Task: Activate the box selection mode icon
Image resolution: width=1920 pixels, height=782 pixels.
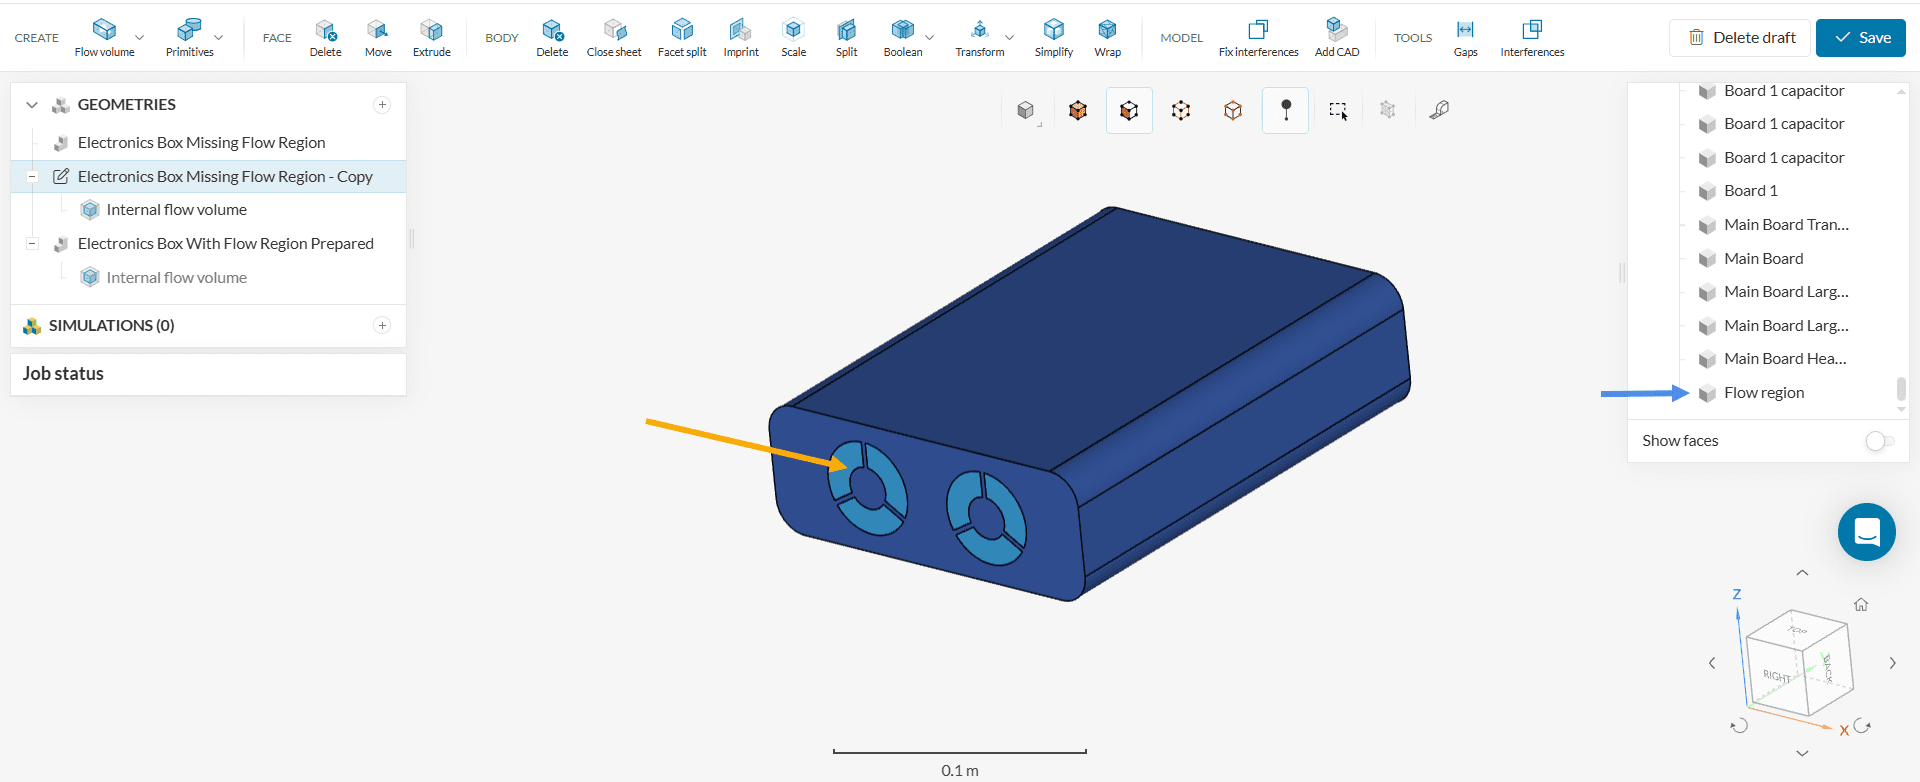Action: click(1338, 110)
